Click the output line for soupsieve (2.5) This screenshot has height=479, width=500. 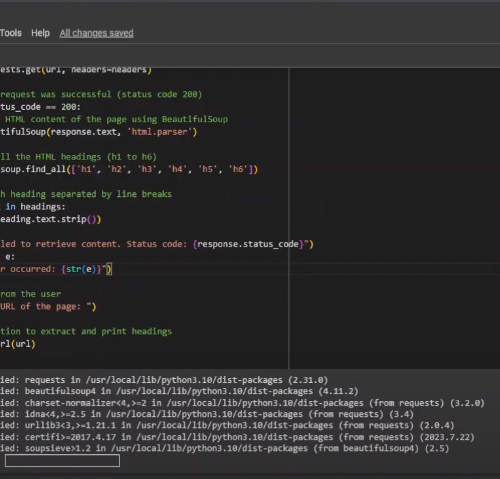pyautogui.click(x=225, y=448)
